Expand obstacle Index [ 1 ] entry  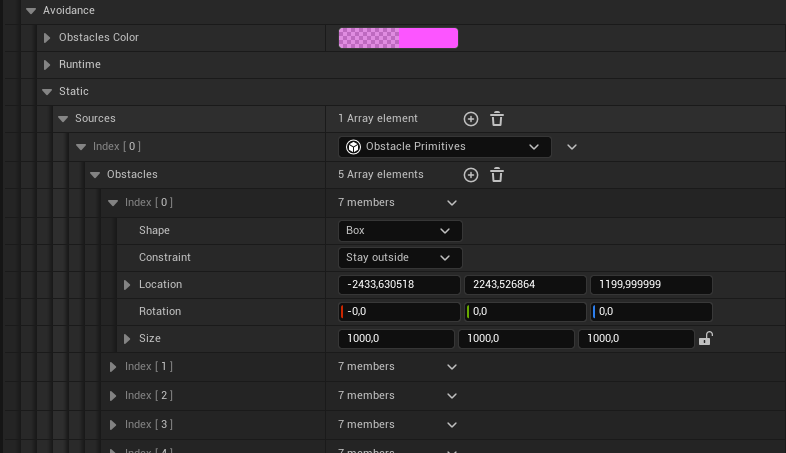(113, 367)
